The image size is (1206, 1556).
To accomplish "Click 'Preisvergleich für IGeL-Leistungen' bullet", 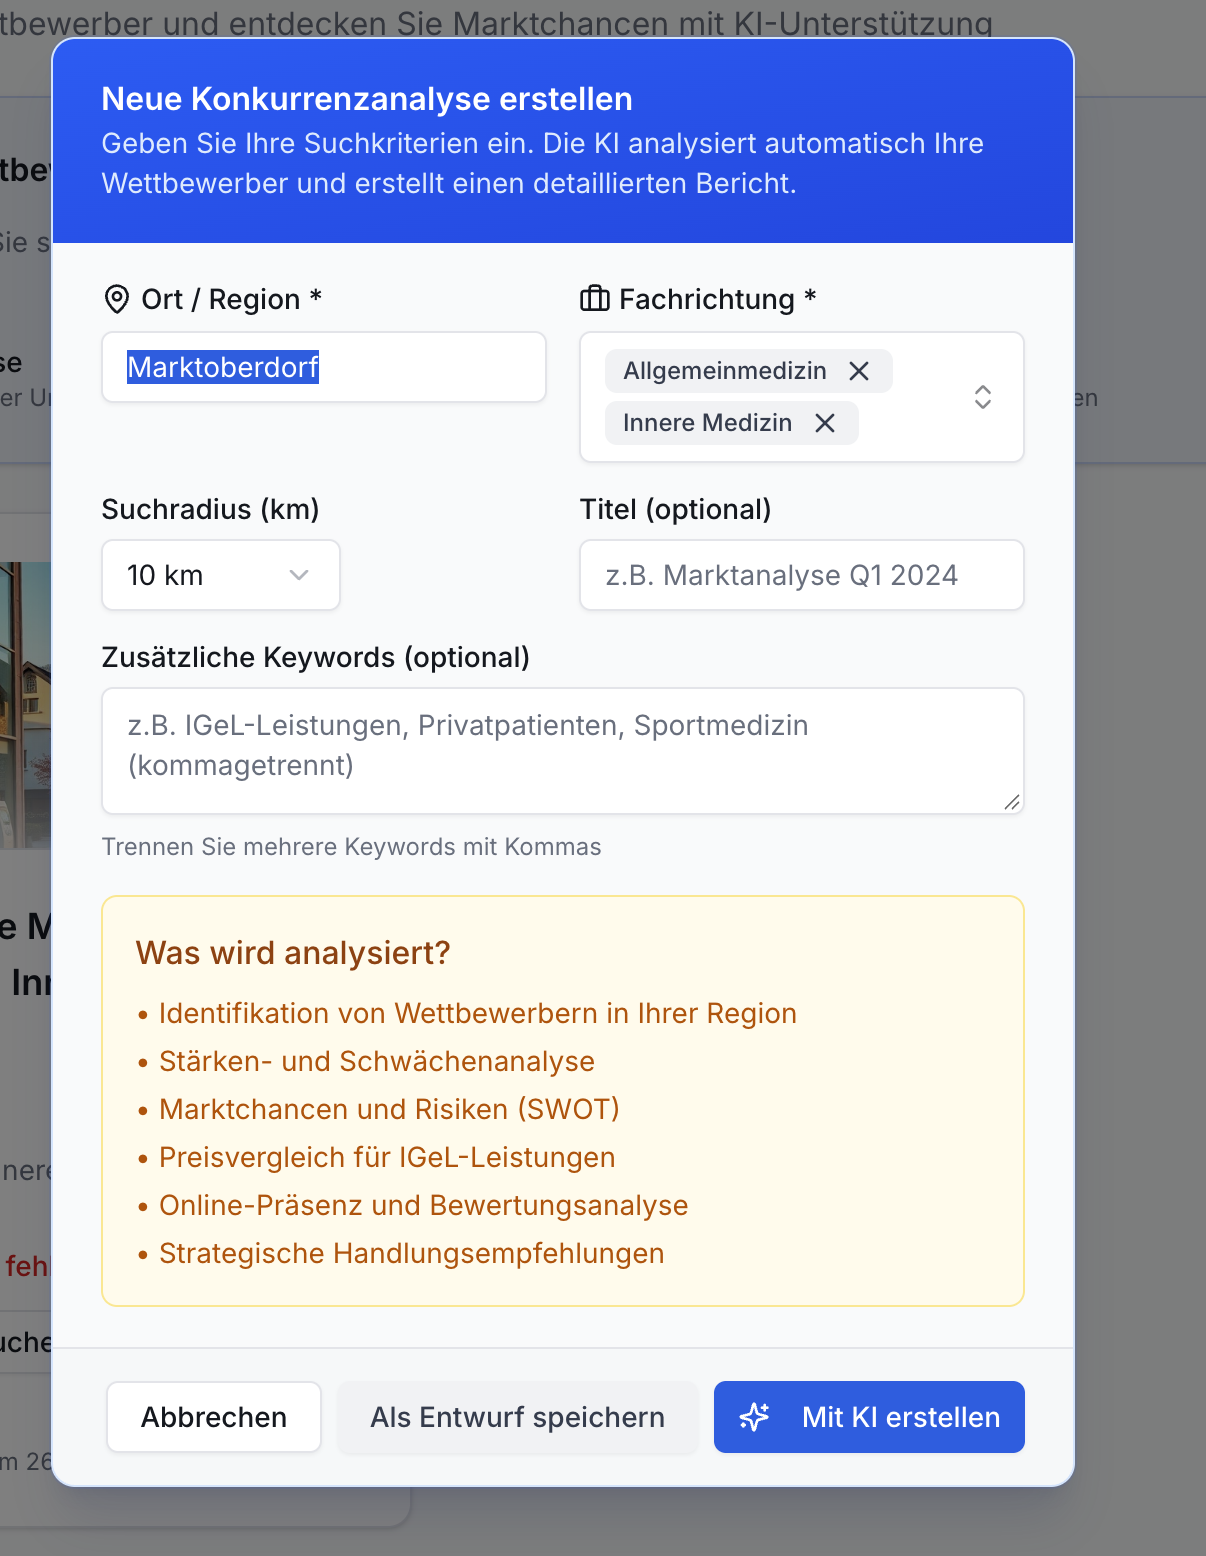I will pyautogui.click(x=387, y=1157).
